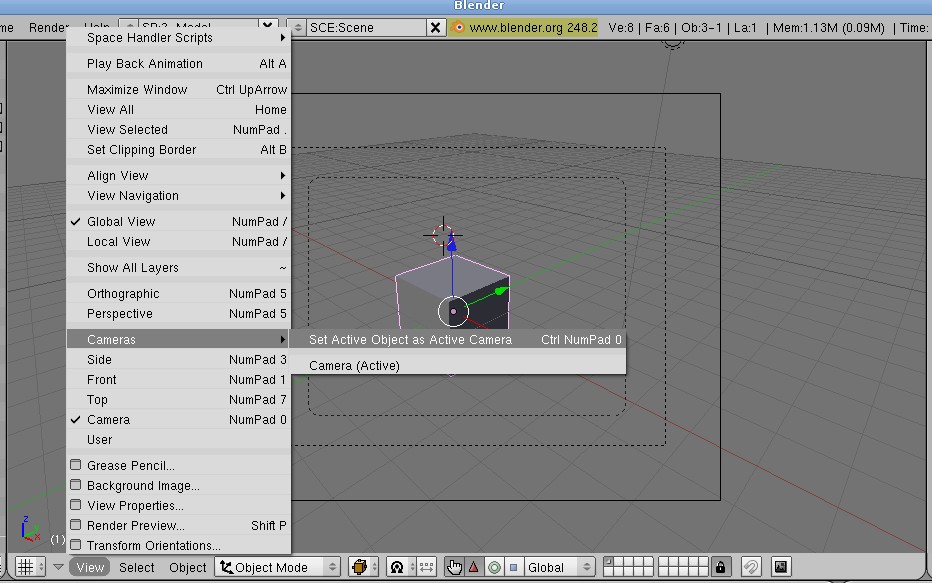932x583 pixels.
Task: Expand the Cameras submenu entry
Action: pos(178,339)
